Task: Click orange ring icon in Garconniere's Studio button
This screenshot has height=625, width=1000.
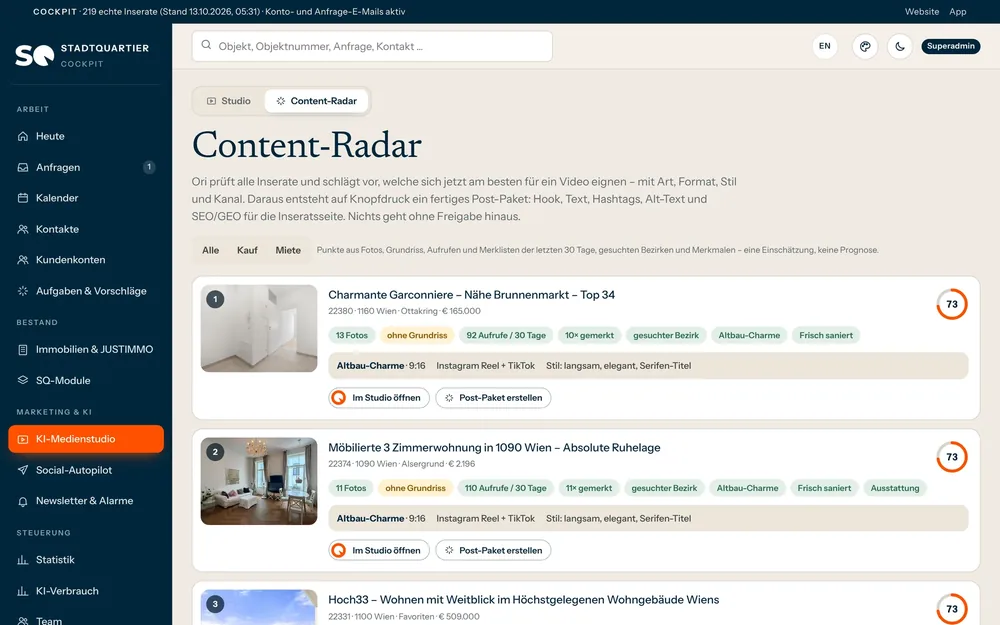Action: [x=339, y=398]
